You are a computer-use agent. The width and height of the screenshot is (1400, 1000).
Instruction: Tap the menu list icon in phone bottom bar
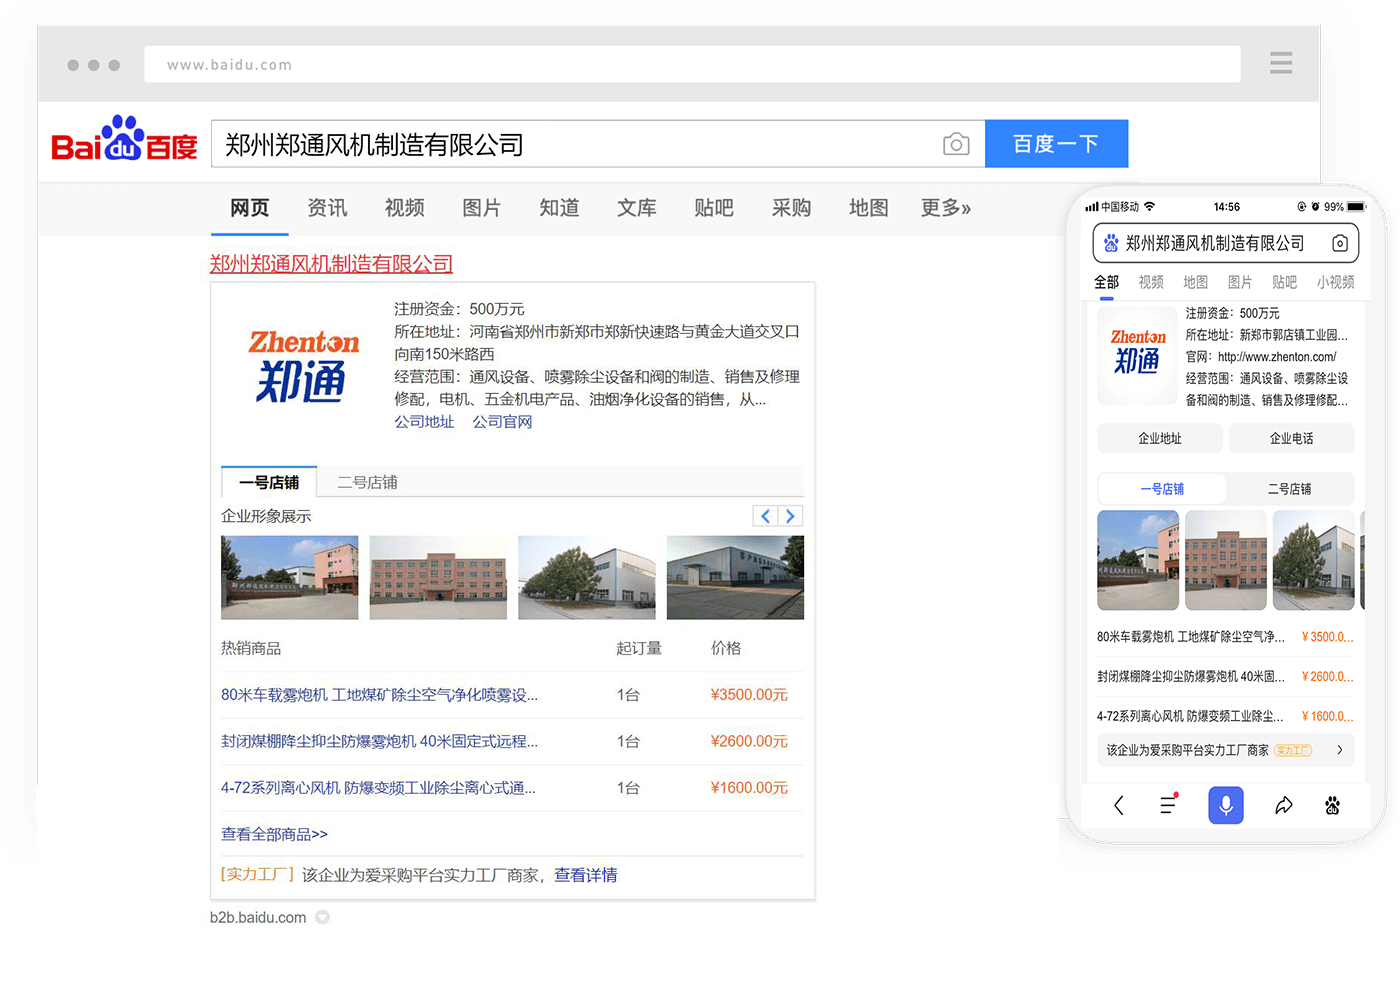tap(1168, 804)
